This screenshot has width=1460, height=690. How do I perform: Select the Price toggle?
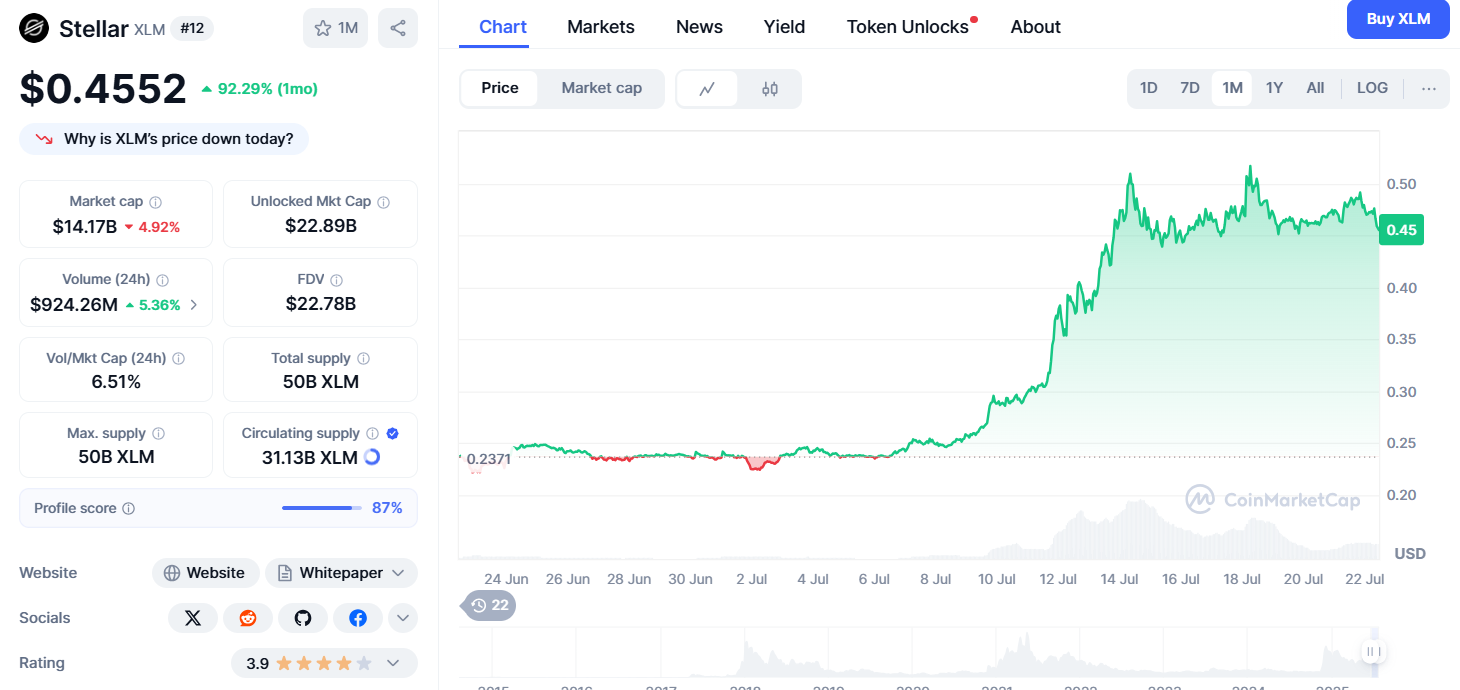(500, 88)
